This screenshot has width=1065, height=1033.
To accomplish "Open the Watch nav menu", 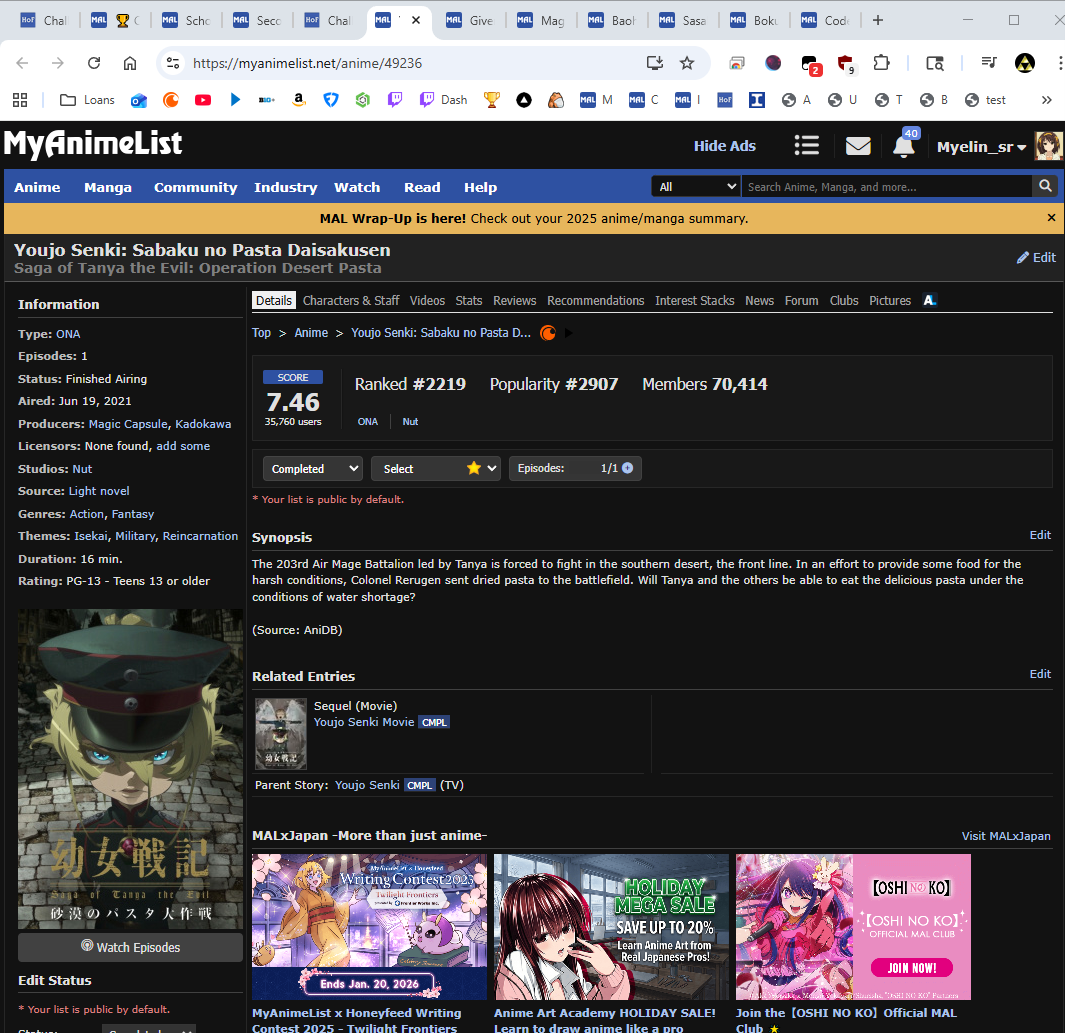I will click(357, 187).
